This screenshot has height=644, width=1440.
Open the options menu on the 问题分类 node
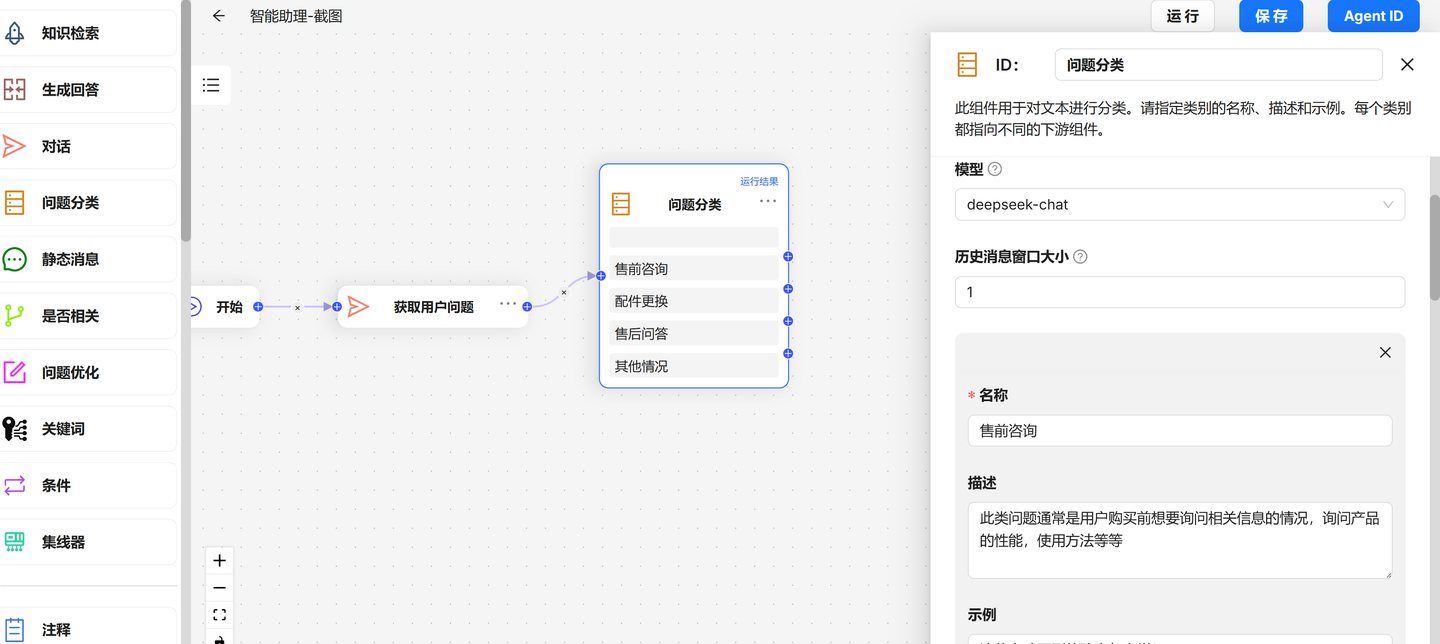click(x=767, y=201)
